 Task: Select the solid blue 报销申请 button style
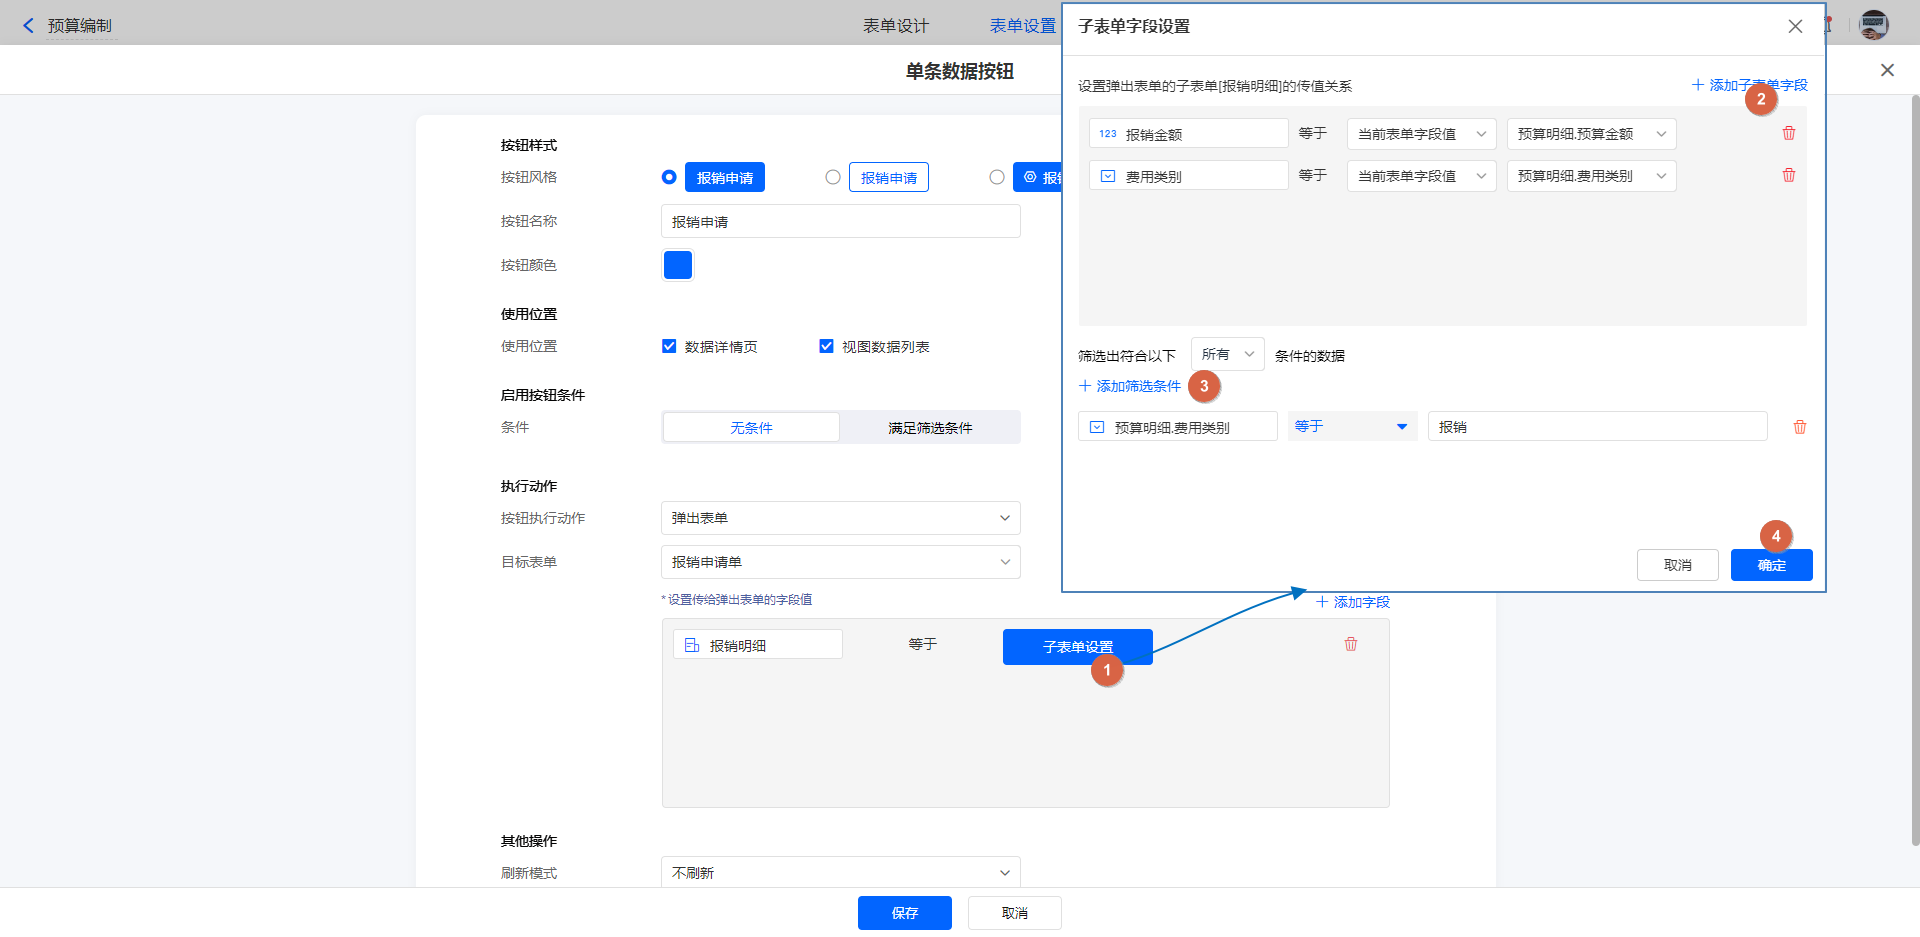(x=669, y=177)
